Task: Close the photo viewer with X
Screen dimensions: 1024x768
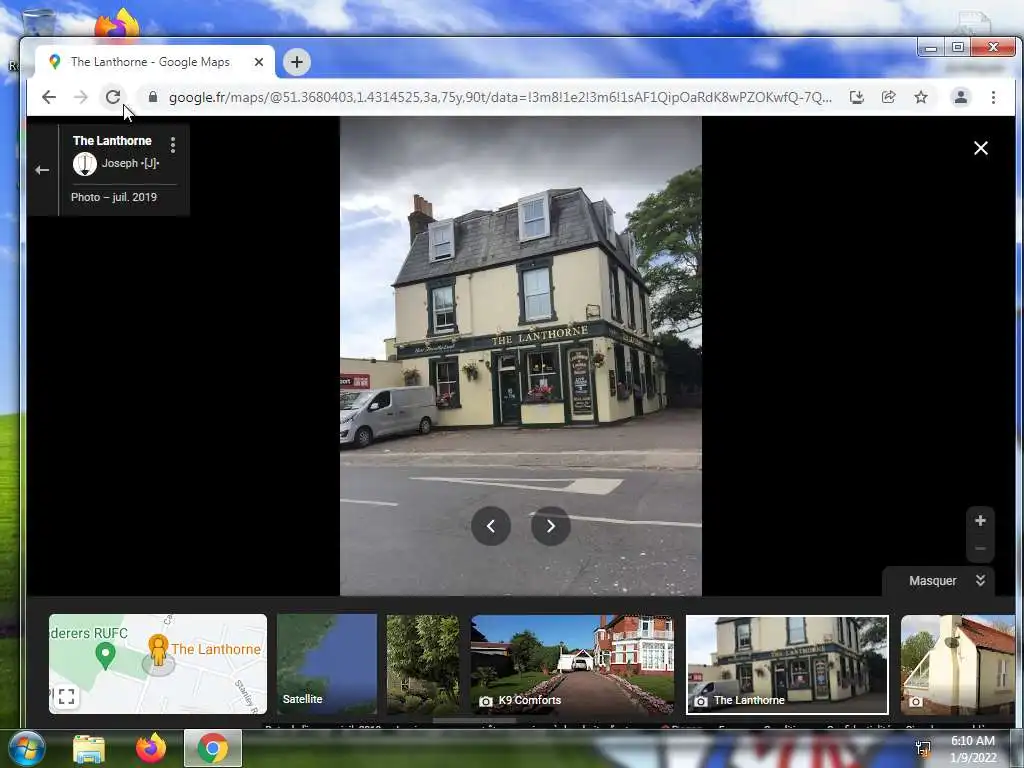Action: click(981, 148)
